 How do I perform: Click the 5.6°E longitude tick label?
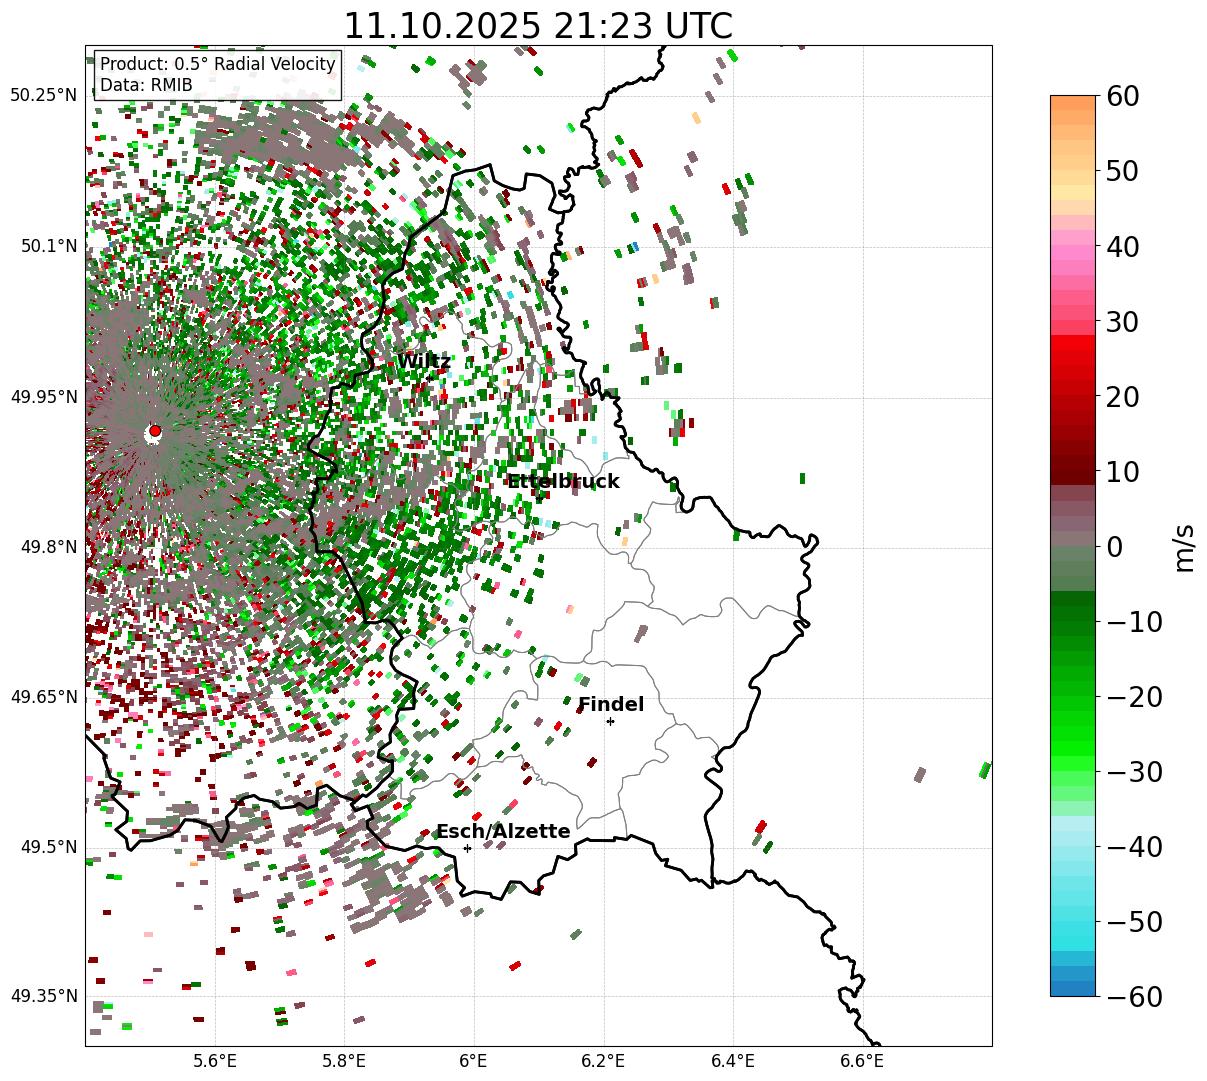(215, 1060)
